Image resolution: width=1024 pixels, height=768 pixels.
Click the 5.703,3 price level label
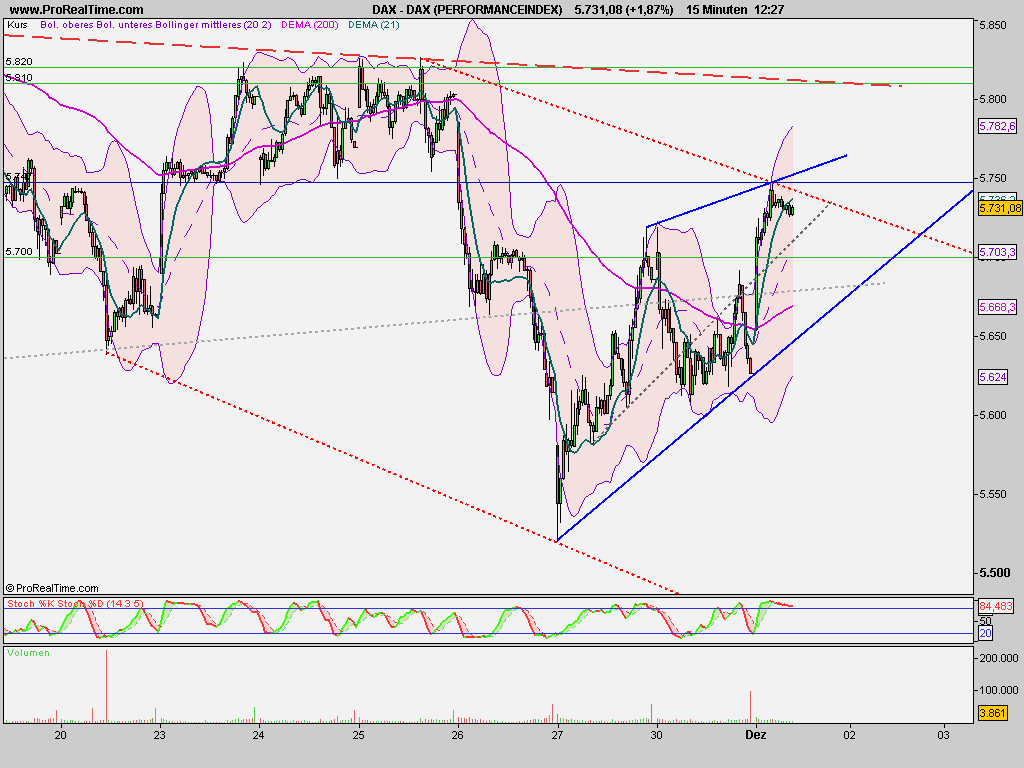[x=997, y=252]
